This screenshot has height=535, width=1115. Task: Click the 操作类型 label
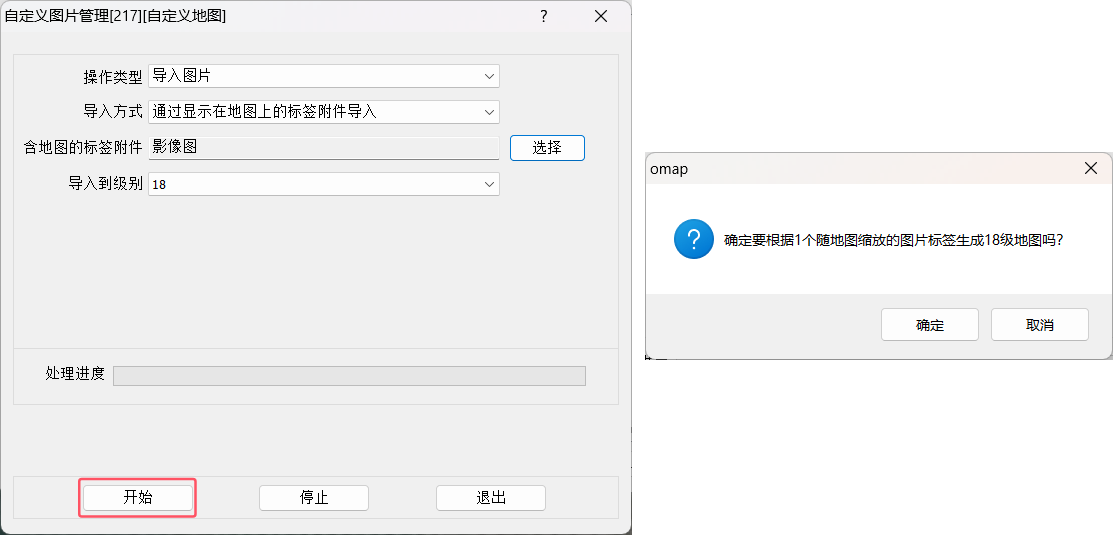(x=113, y=76)
